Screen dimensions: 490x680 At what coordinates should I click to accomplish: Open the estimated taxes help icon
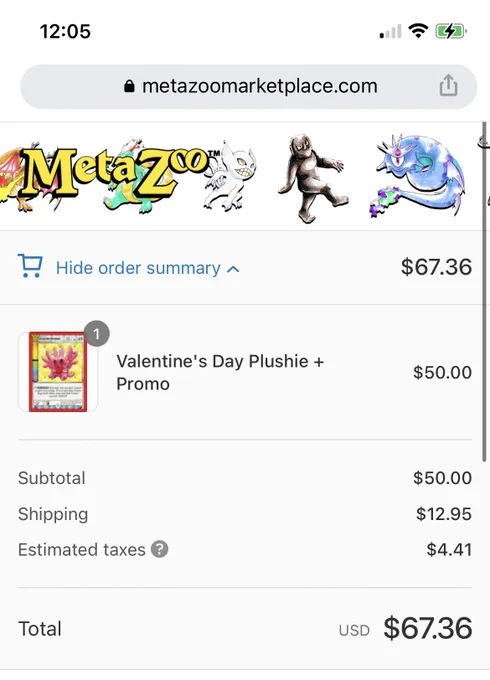click(x=159, y=549)
